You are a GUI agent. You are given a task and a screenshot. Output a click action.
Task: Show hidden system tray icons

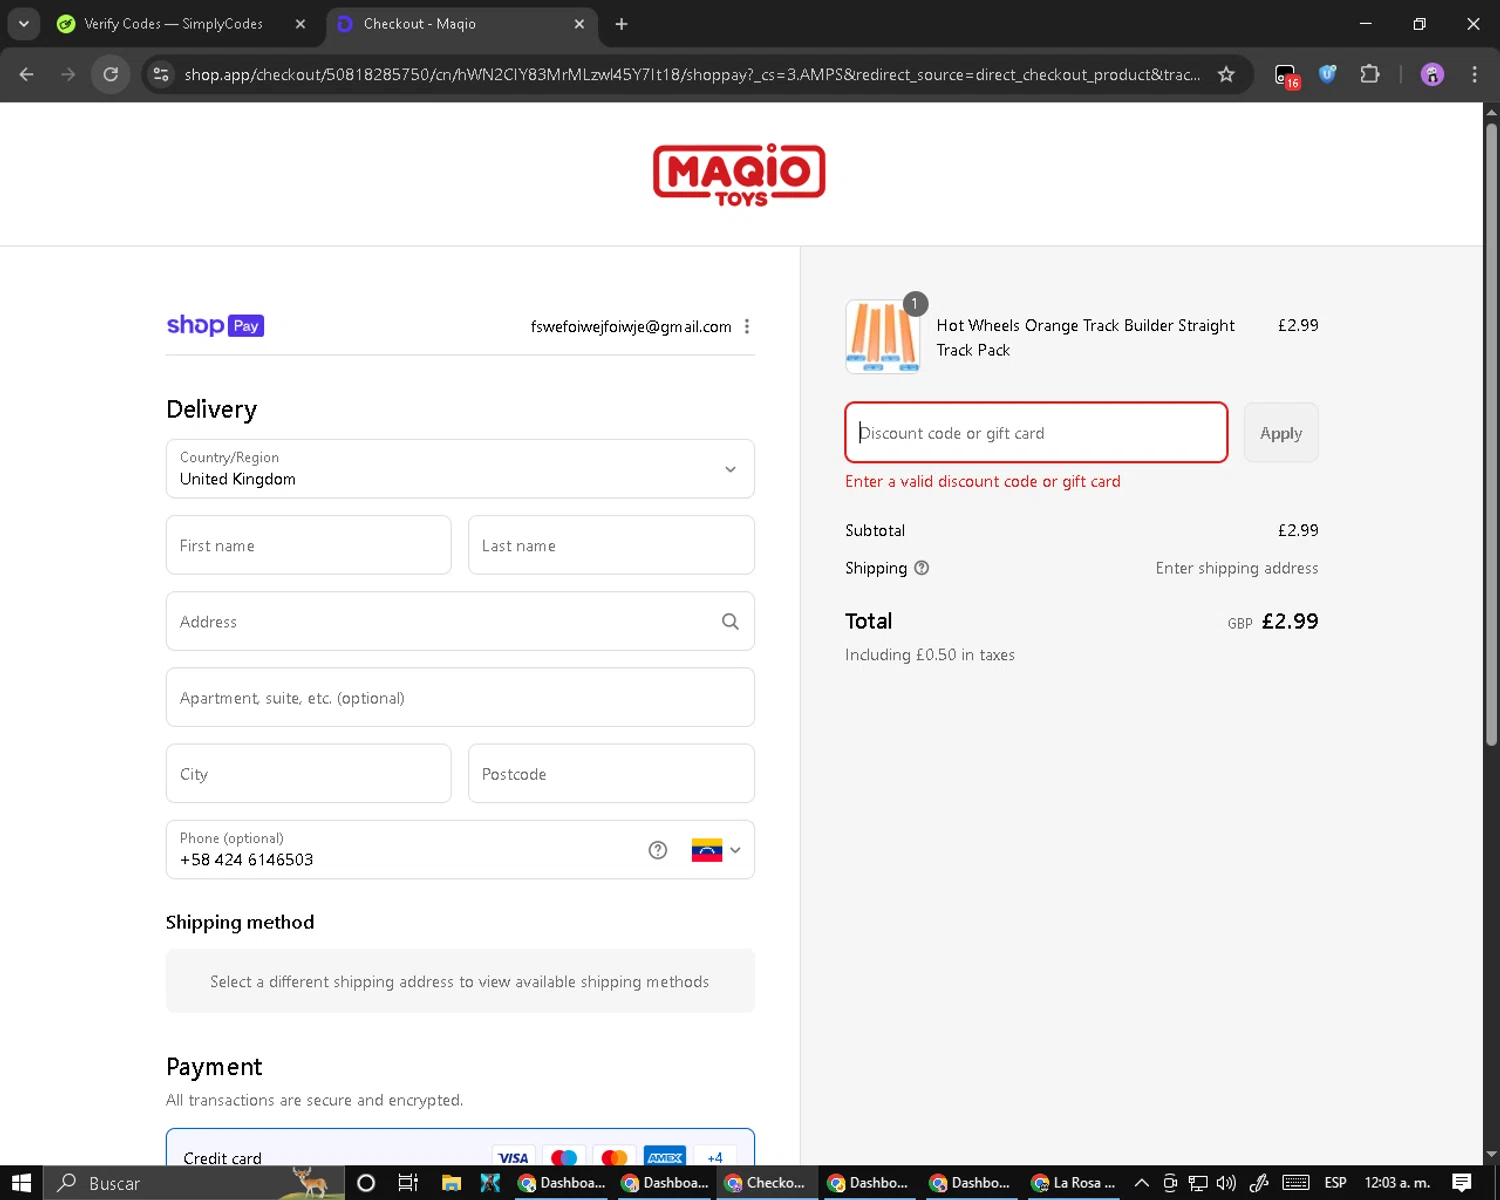pos(1141,1183)
